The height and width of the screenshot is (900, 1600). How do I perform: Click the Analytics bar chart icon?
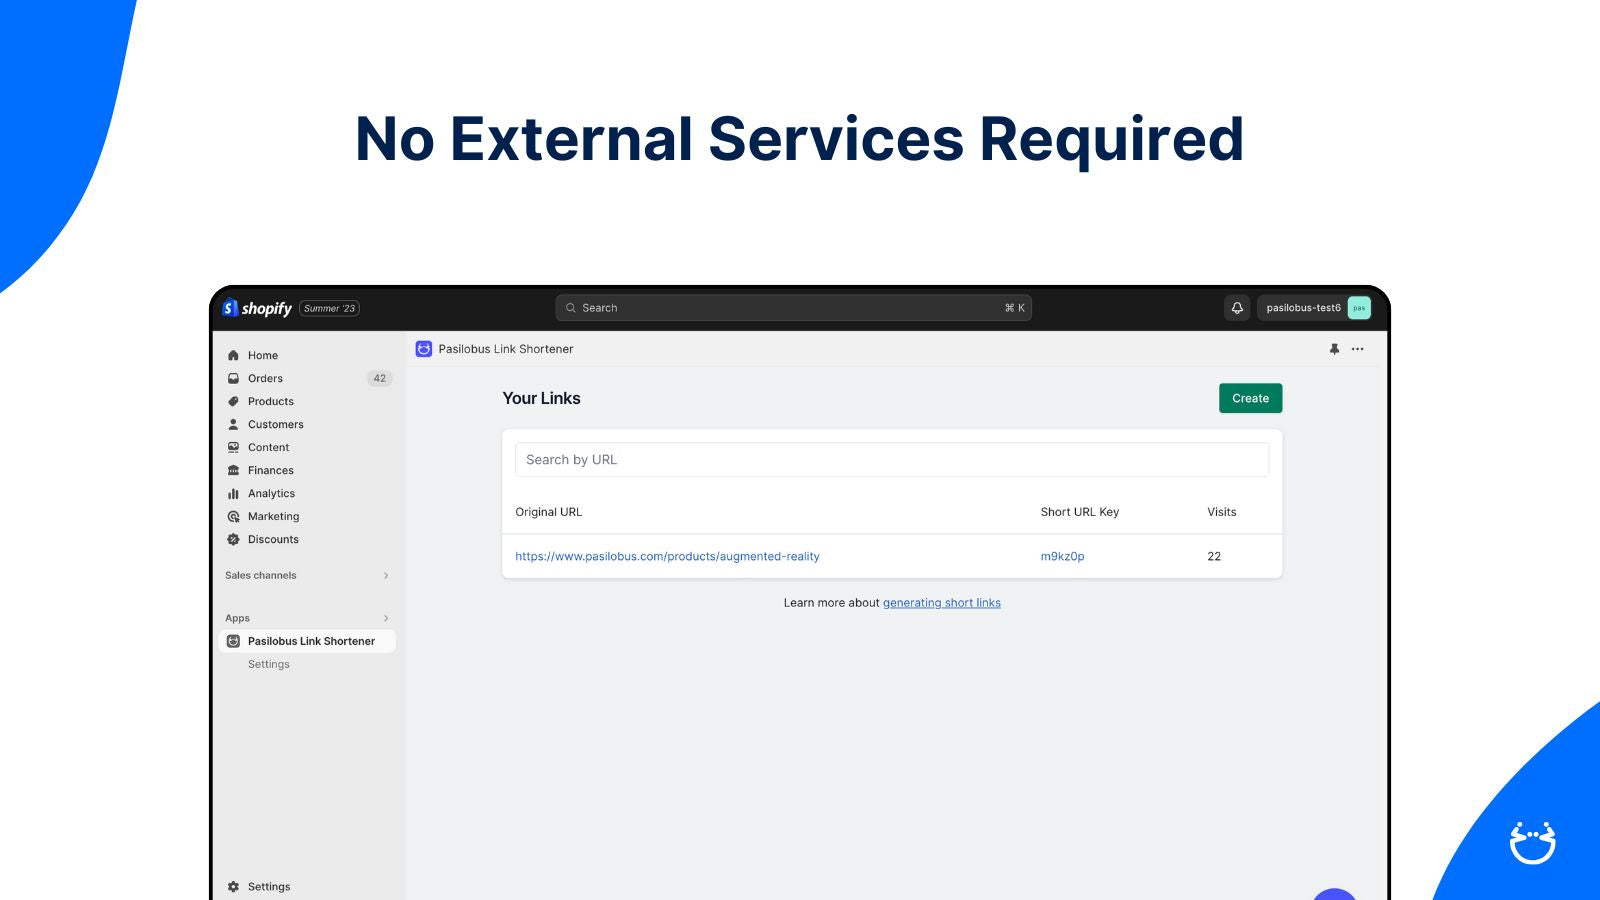[x=233, y=493]
